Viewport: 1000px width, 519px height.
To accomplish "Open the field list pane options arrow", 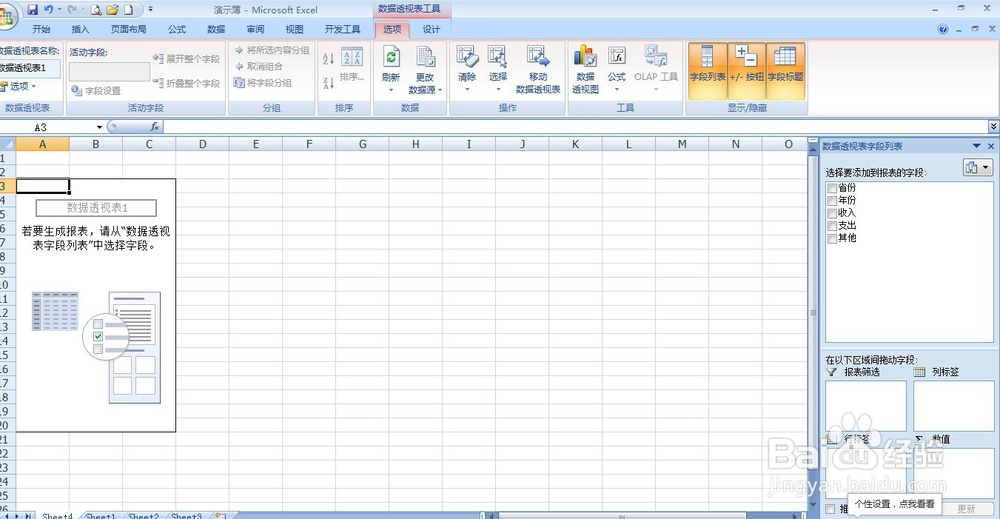I will click(x=976, y=146).
